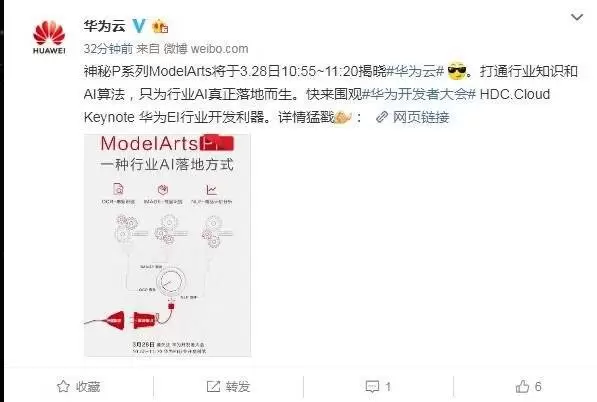Enlarge the ModelArts Pro poster image
This screenshot has width=597, height=402.
[168, 245]
